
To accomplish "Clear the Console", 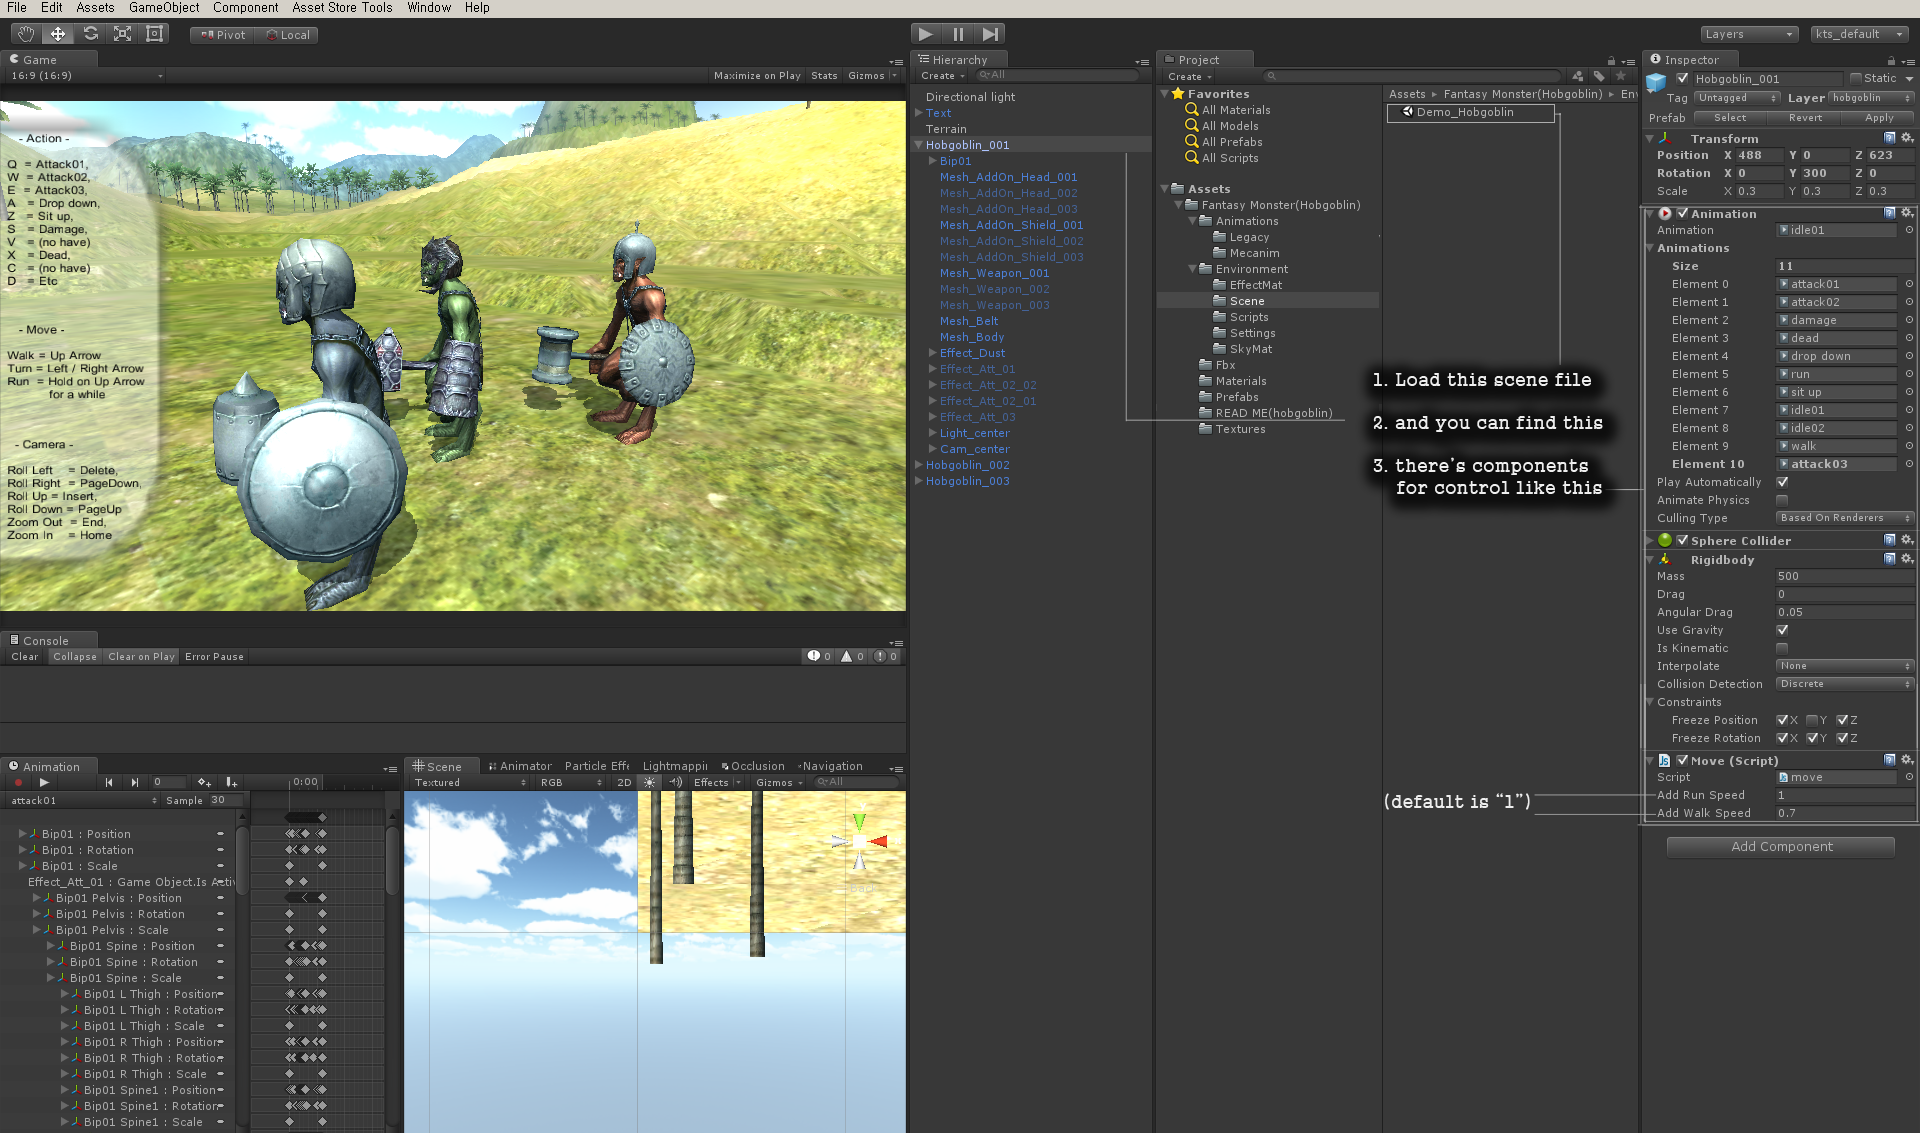I will coord(25,657).
